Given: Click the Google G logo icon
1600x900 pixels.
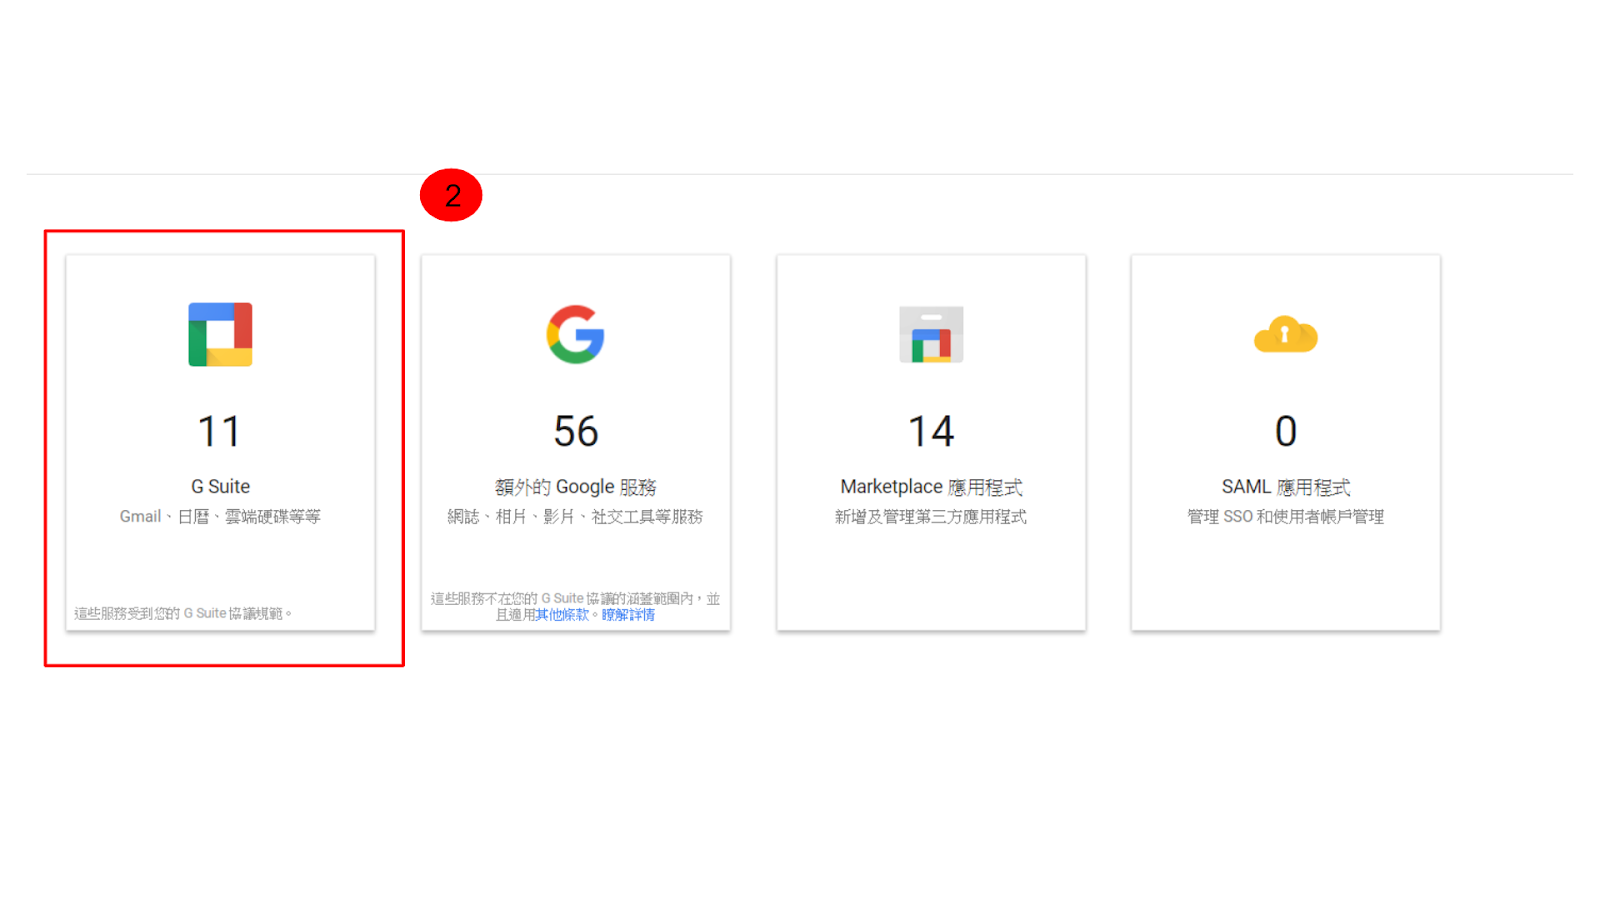Looking at the screenshot, I should pyautogui.click(x=575, y=334).
